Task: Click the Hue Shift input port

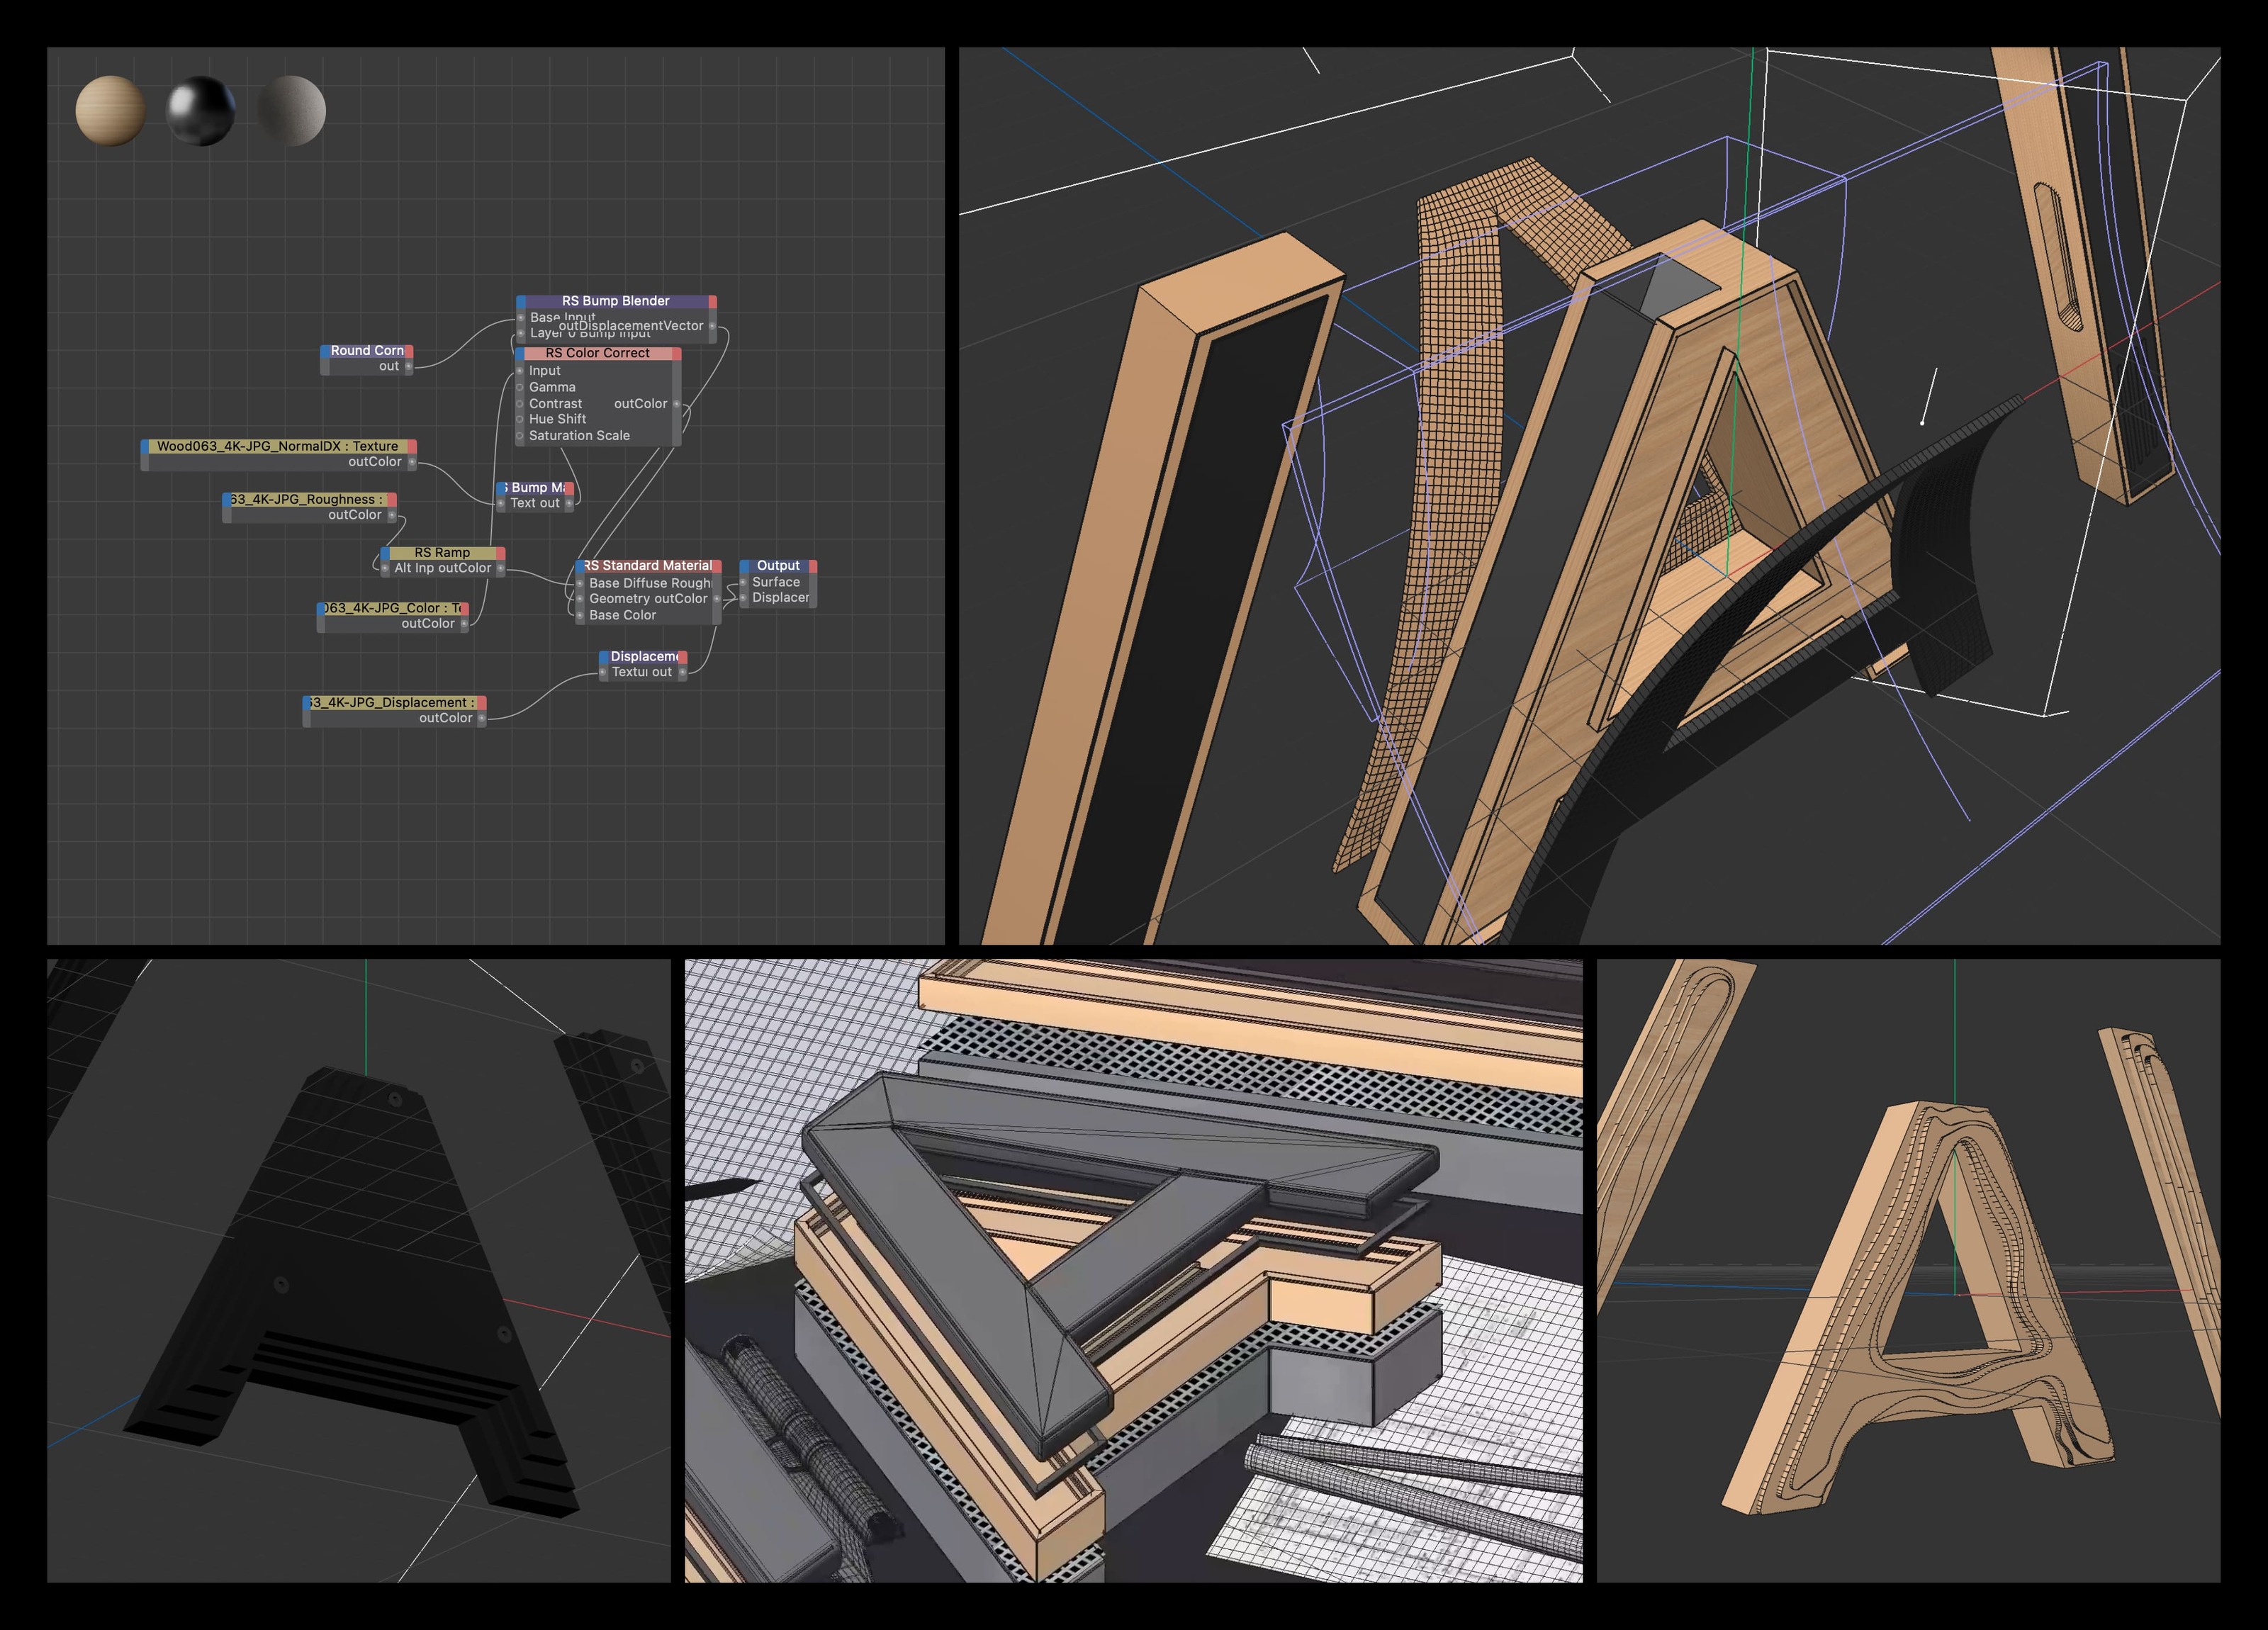Action: (520, 419)
